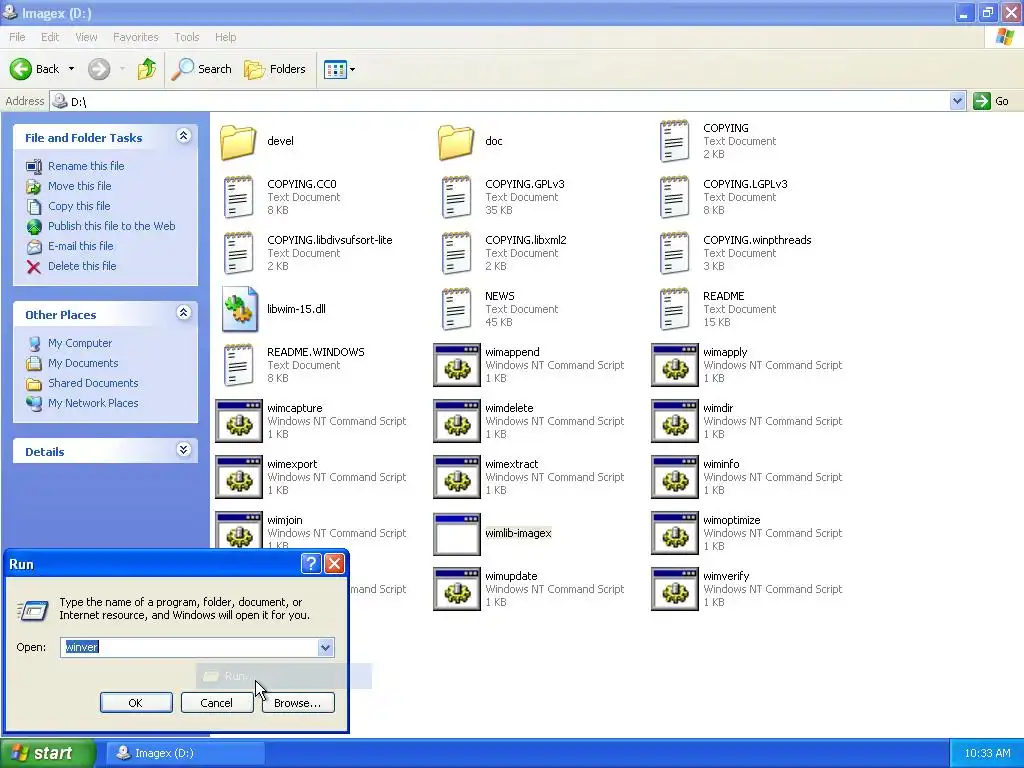Select the wimdir command script icon
The image size is (1024, 768).
(x=675, y=421)
